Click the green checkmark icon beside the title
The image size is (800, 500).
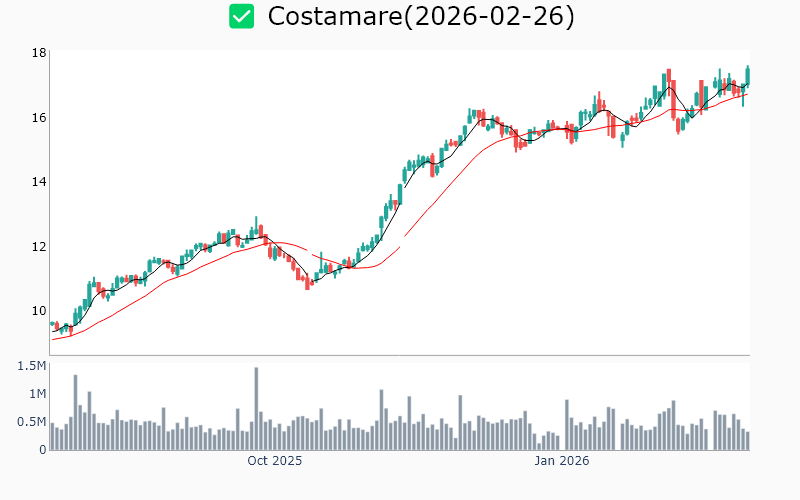pos(241,16)
